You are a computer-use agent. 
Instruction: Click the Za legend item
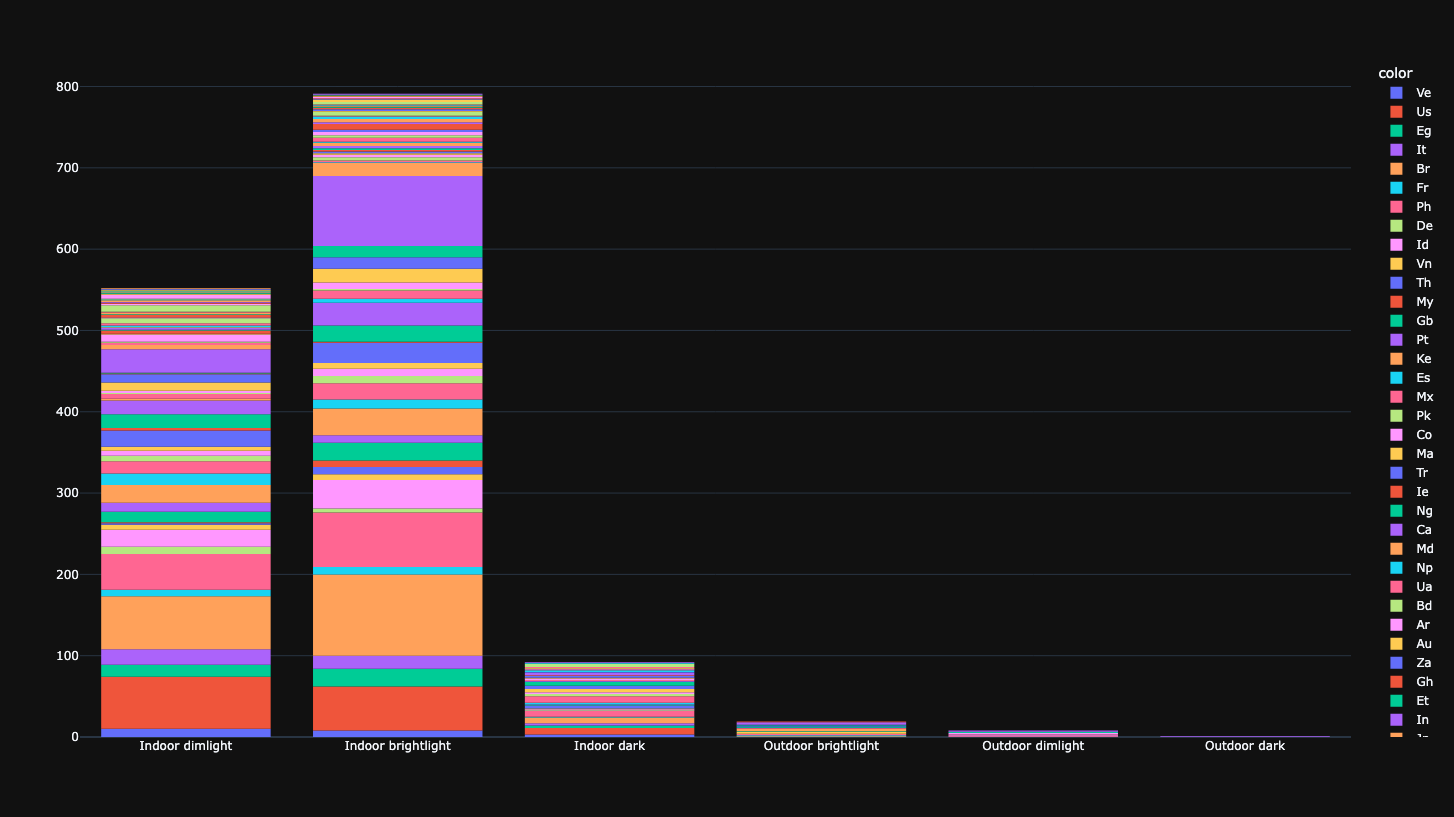[1411, 663]
